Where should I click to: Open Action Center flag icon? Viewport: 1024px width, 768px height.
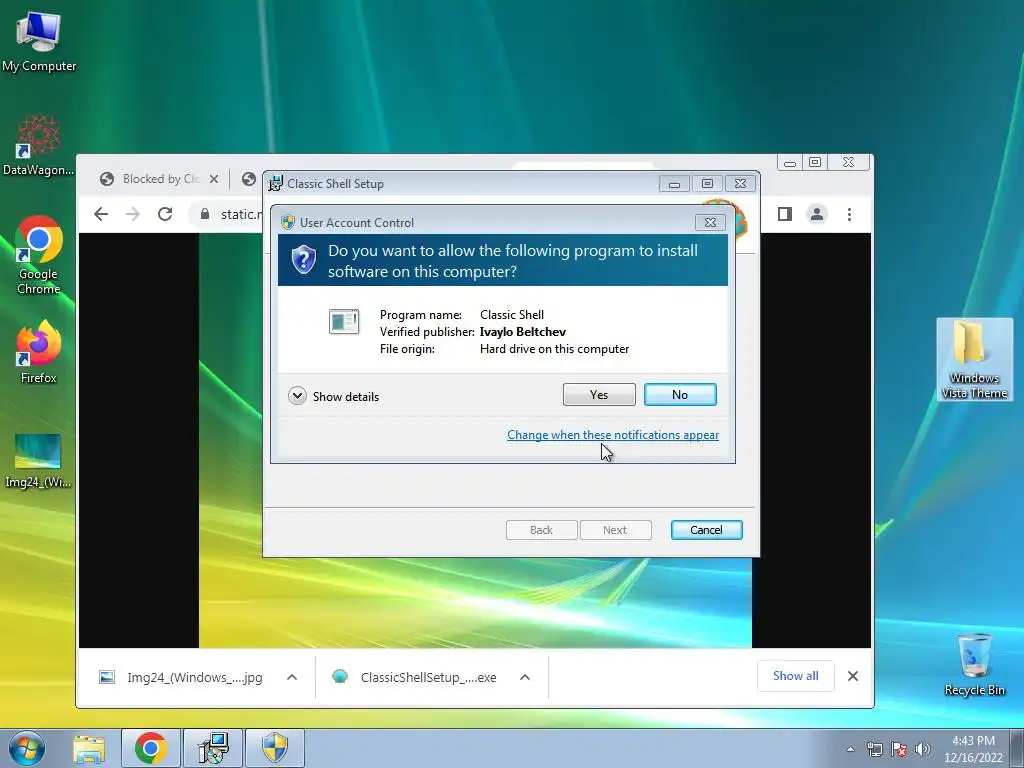point(899,749)
